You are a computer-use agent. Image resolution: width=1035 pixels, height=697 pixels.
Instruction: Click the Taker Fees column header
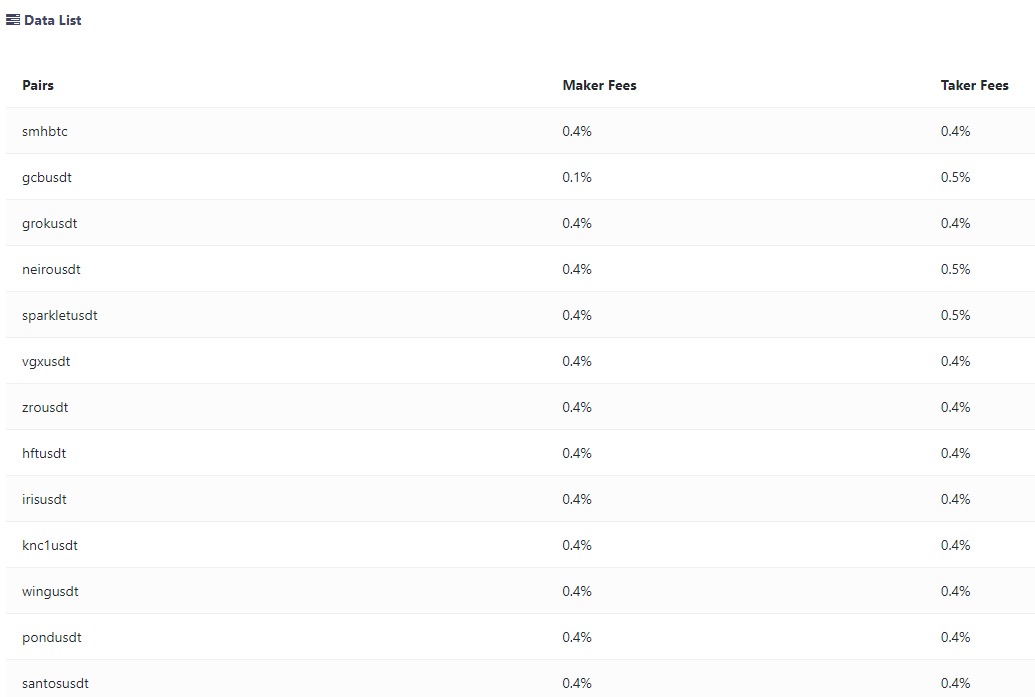(974, 86)
